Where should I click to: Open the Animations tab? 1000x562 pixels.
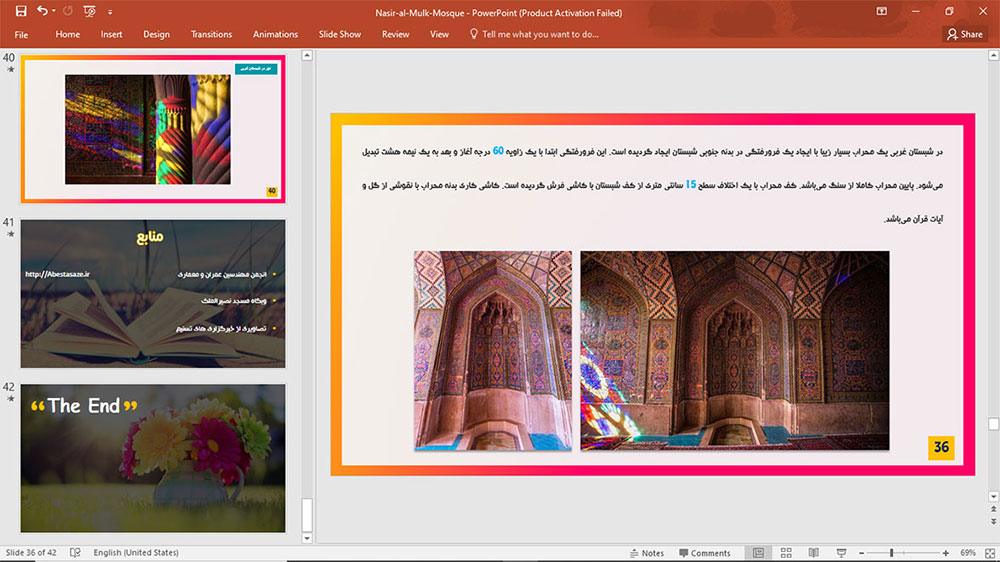[276, 34]
